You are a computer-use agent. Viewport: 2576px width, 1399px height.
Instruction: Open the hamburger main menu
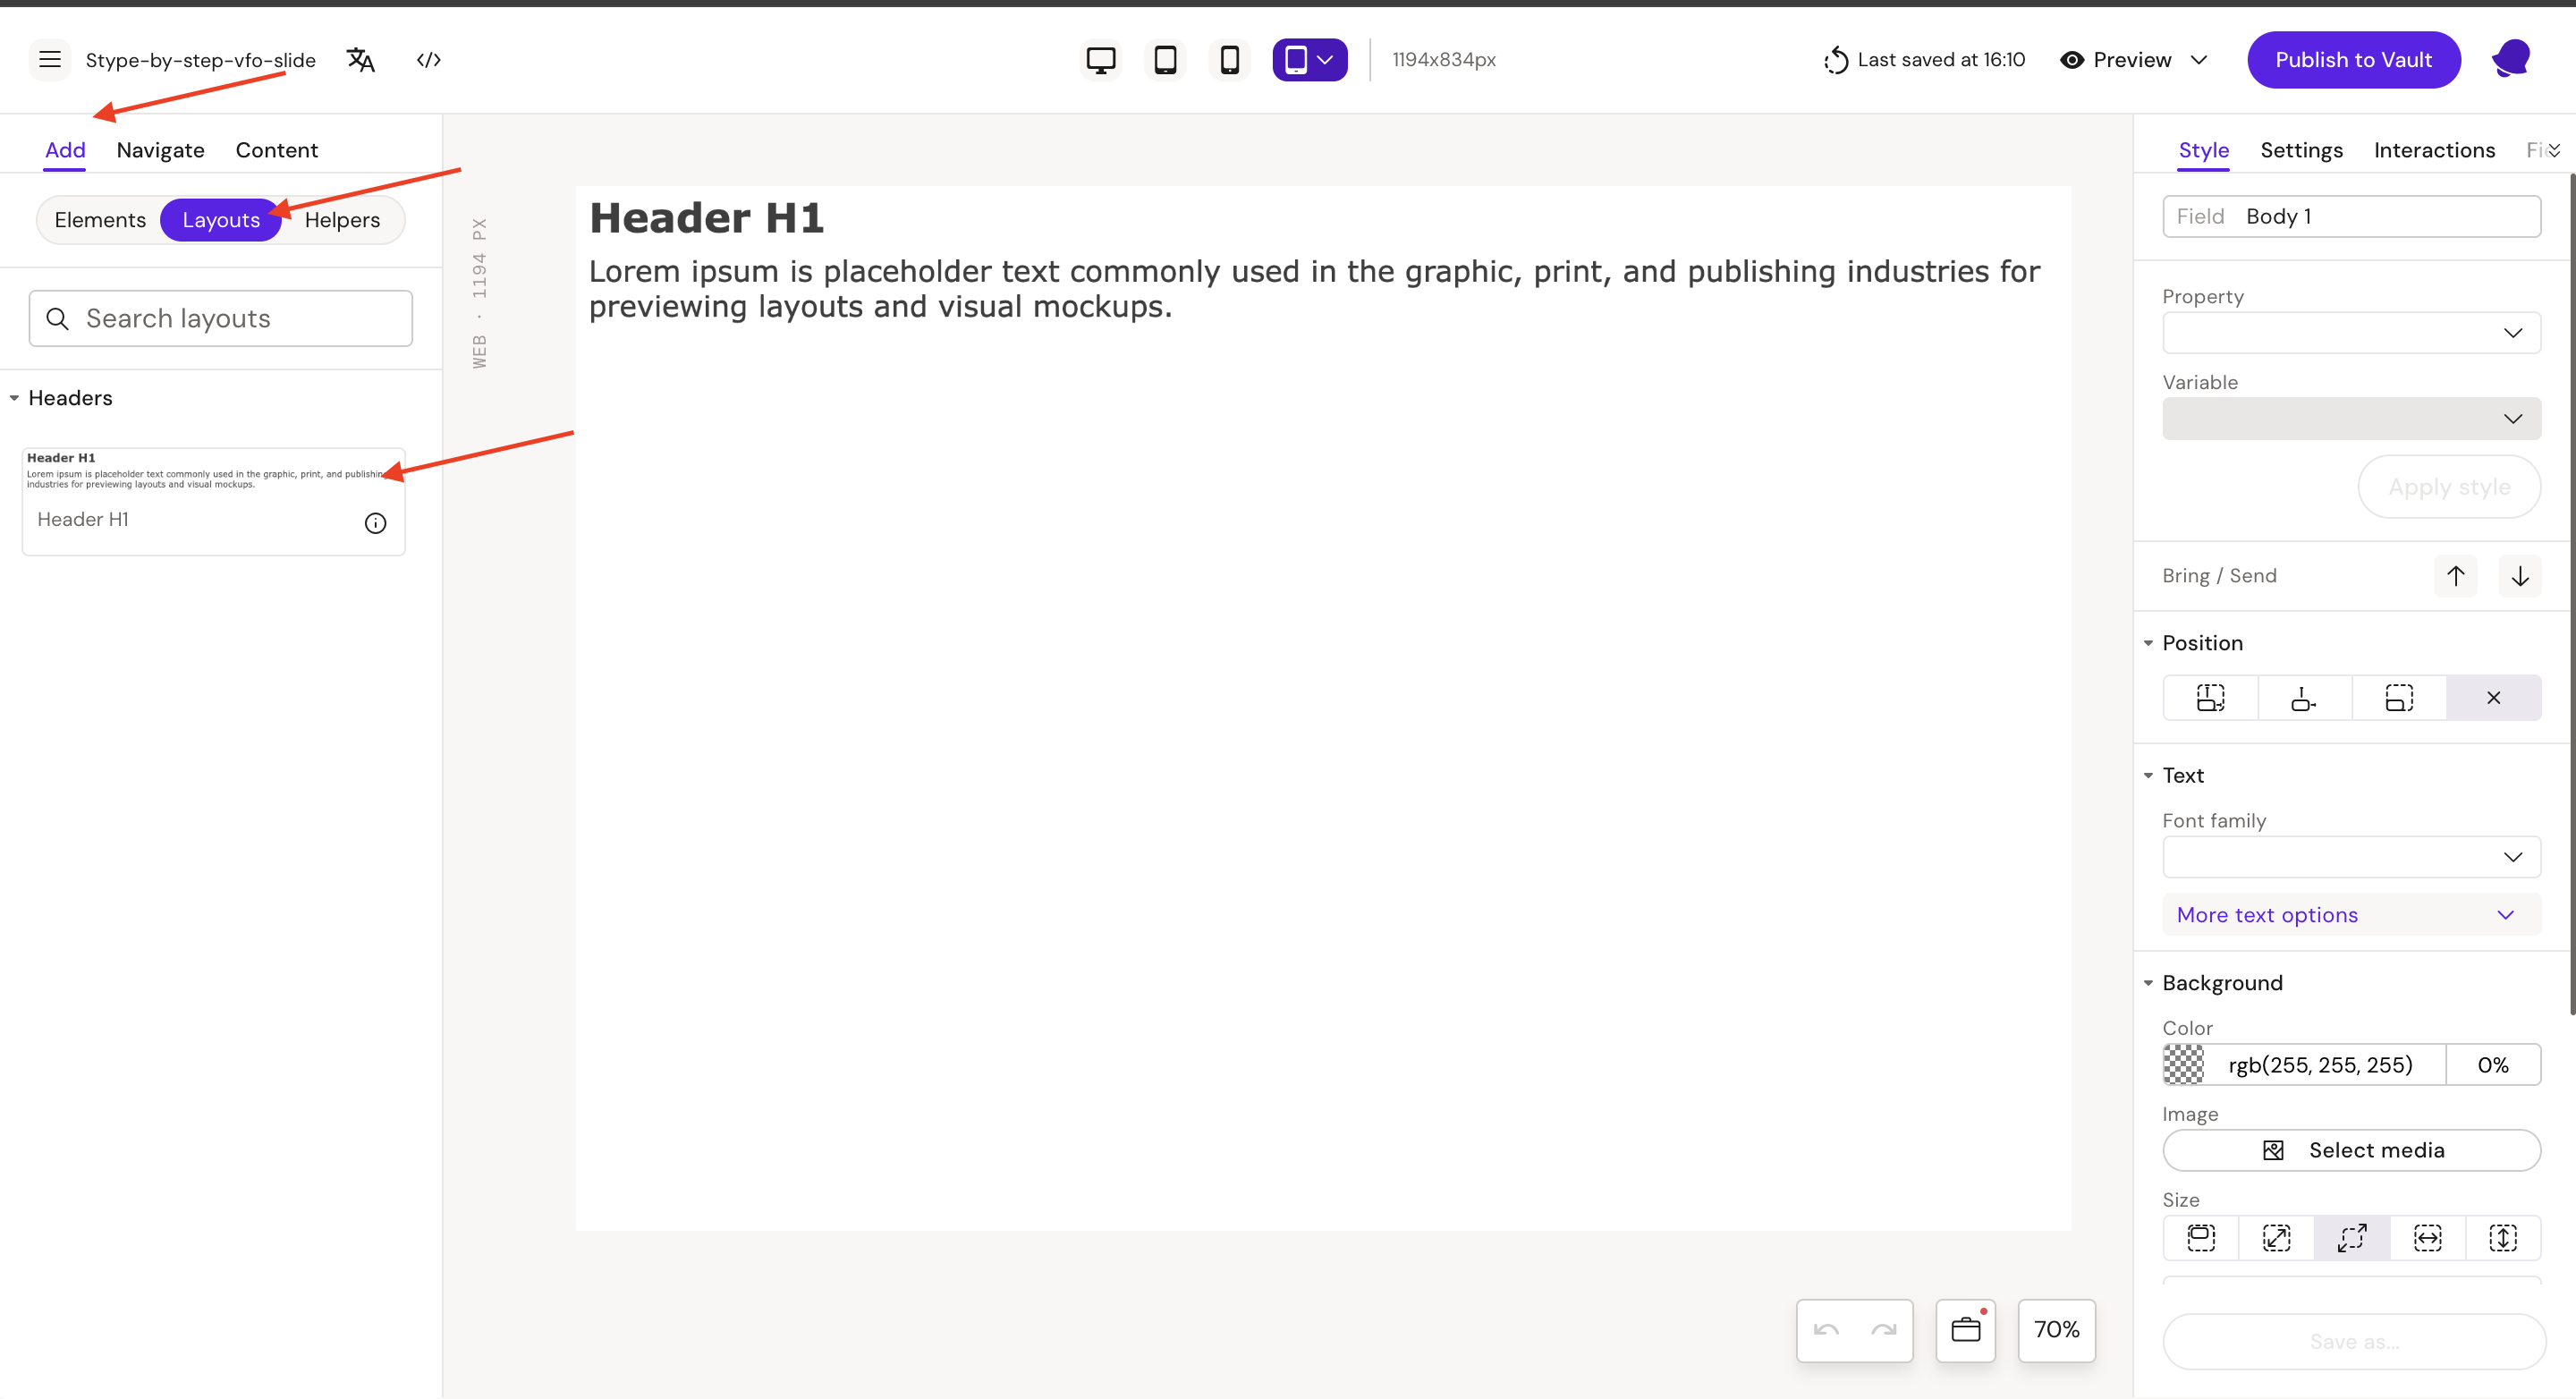(49, 60)
